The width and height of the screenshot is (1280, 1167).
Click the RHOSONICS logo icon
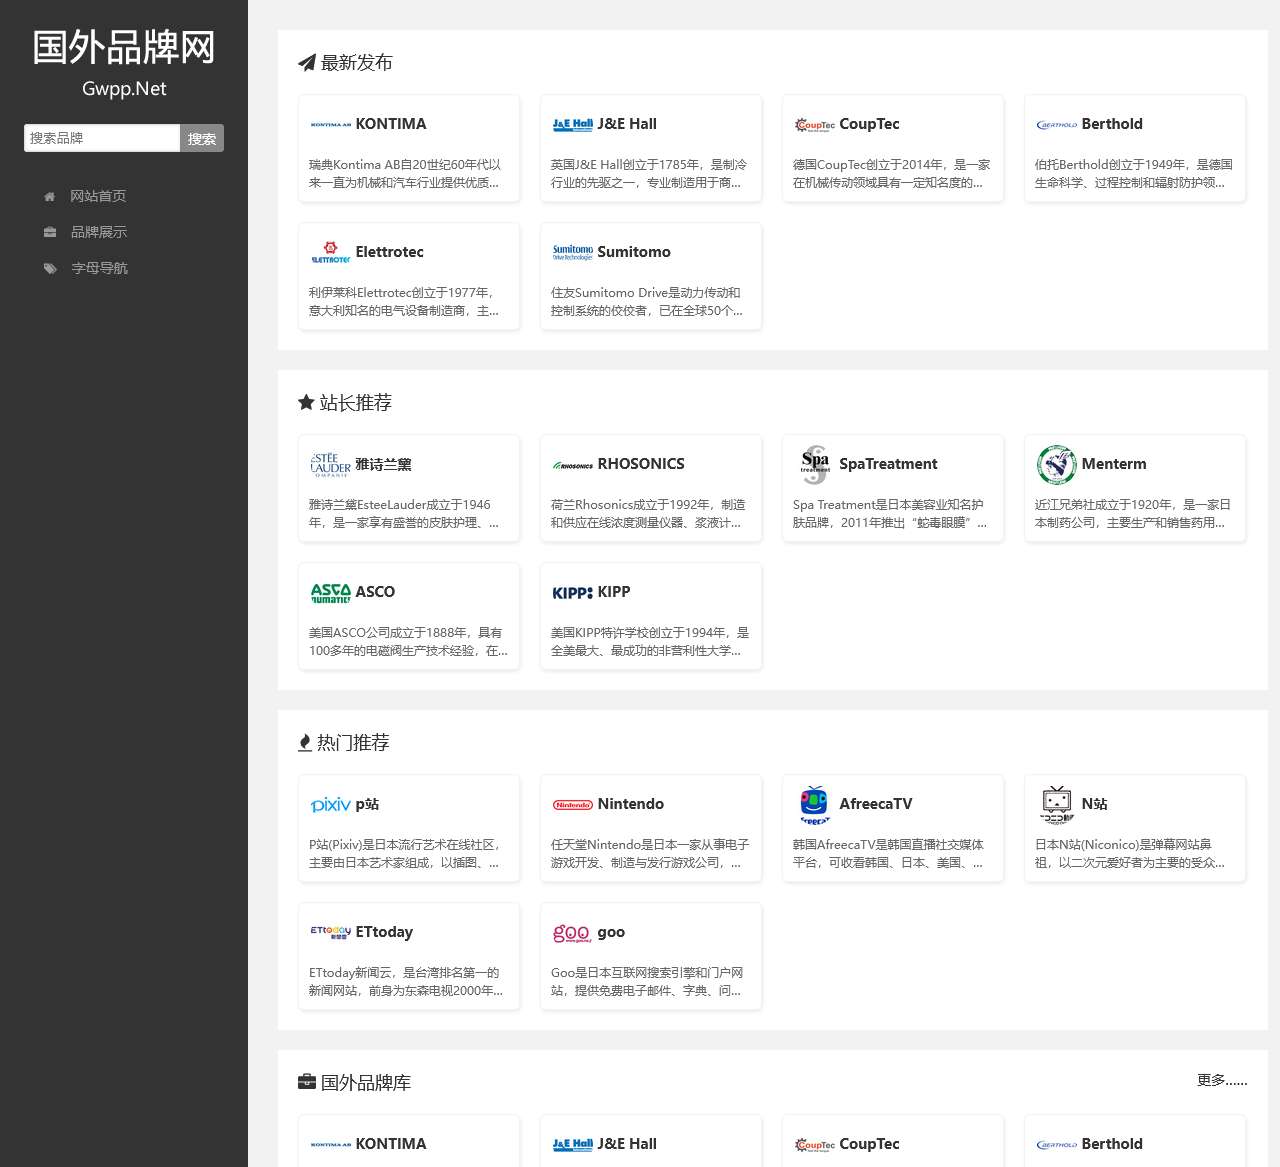coord(573,465)
